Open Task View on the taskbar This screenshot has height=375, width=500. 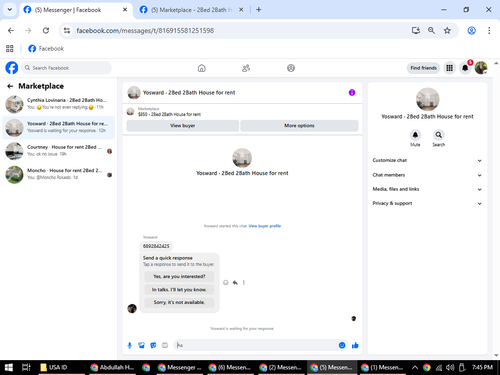pyautogui.click(x=26, y=368)
